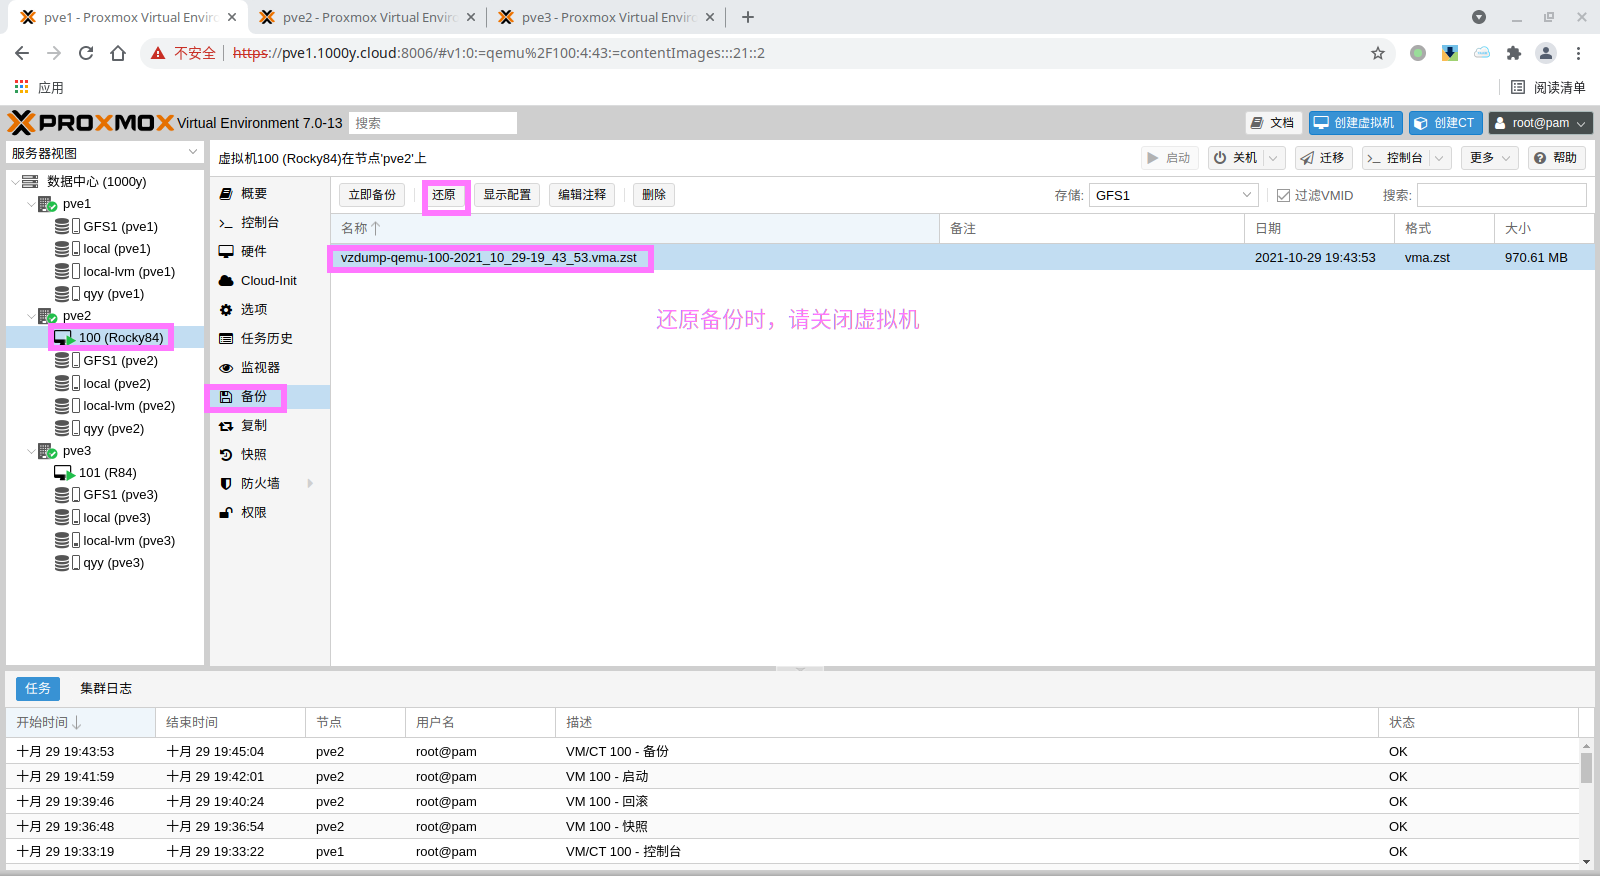The height and width of the screenshot is (876, 1600).
Task: Click the bookmark star in address bar
Action: tap(1378, 53)
